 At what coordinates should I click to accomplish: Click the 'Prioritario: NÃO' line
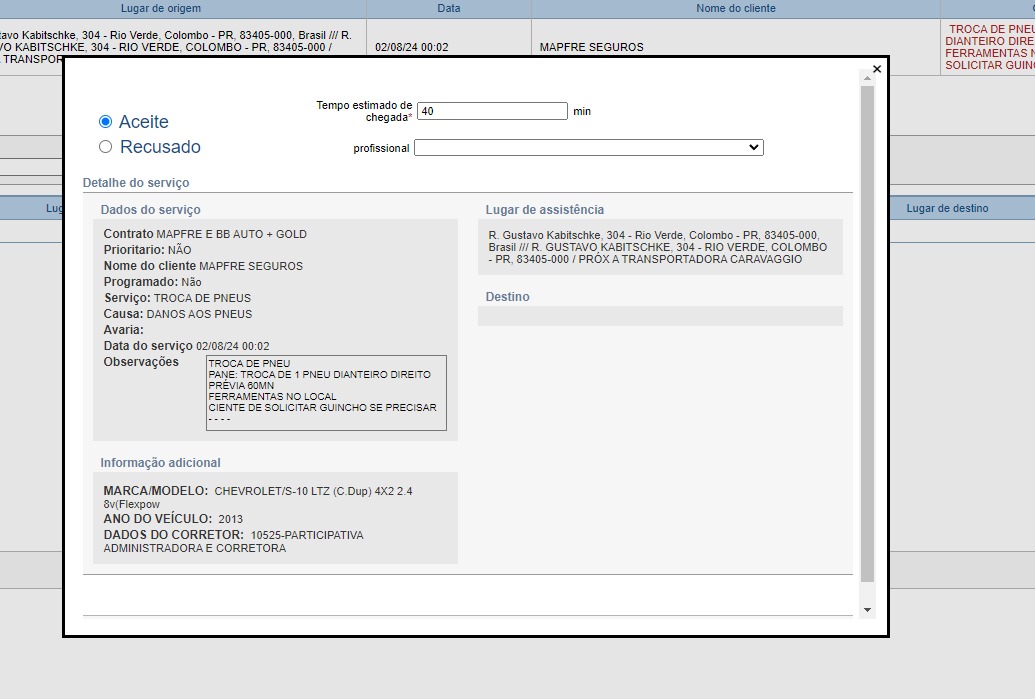[x=147, y=250]
